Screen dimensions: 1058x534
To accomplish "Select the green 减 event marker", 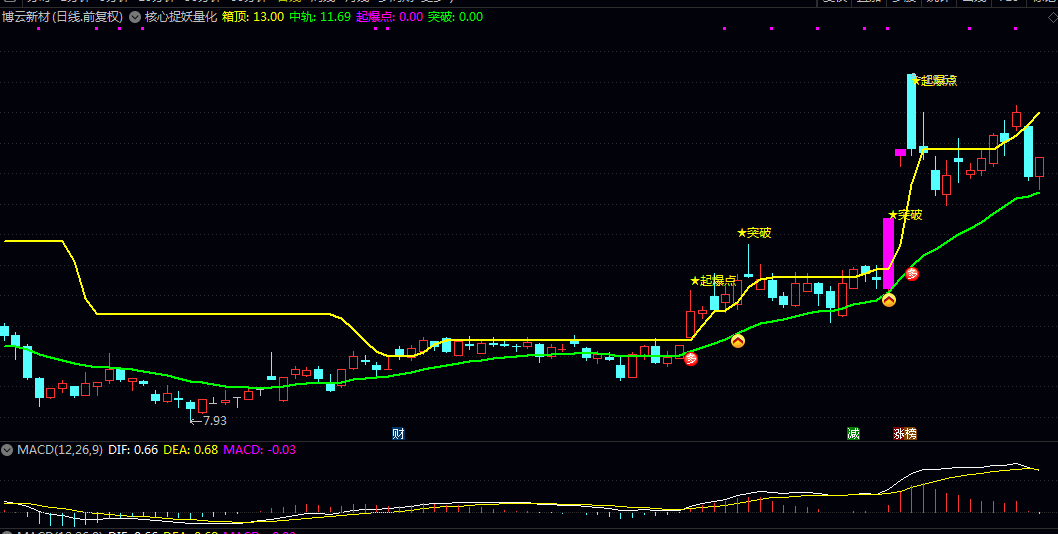I will 853,434.
